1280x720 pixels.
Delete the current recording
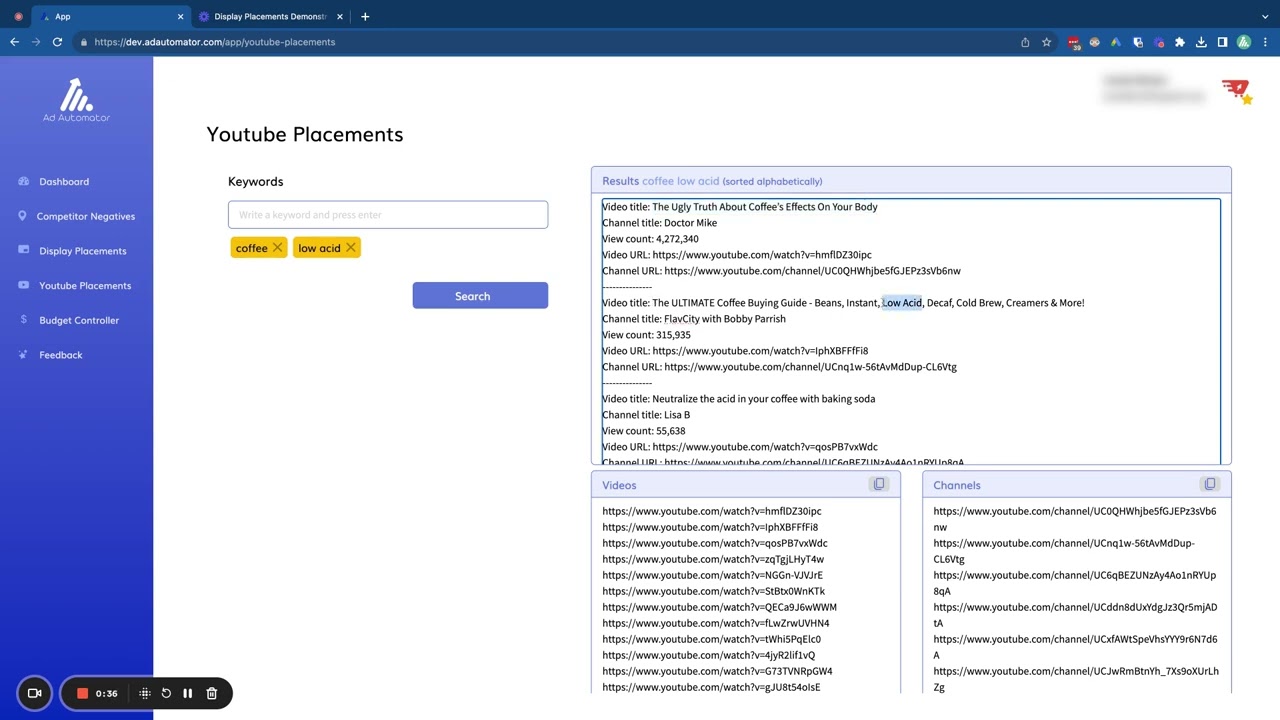click(212, 693)
